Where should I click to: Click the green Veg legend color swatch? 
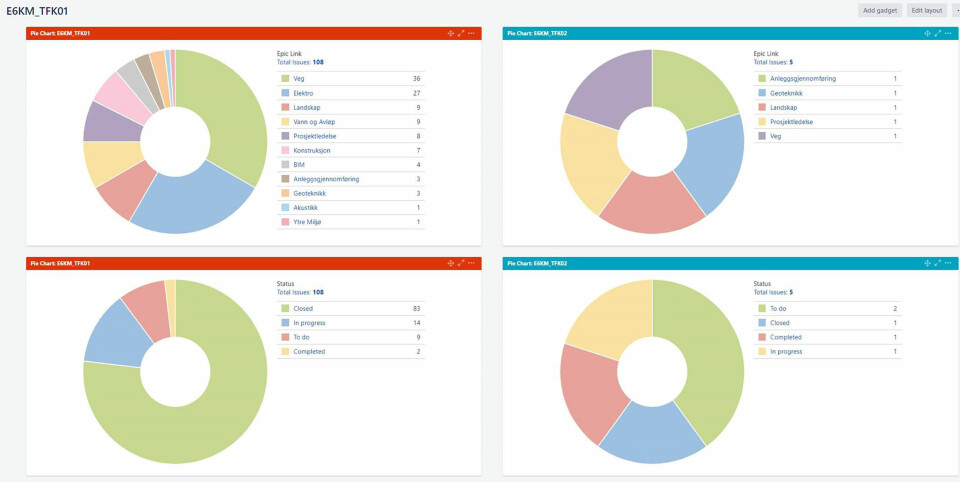tap(285, 78)
